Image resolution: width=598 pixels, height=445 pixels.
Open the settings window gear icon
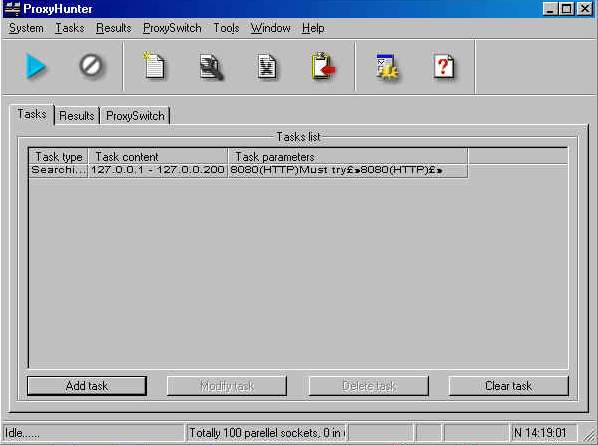pyautogui.click(x=387, y=67)
